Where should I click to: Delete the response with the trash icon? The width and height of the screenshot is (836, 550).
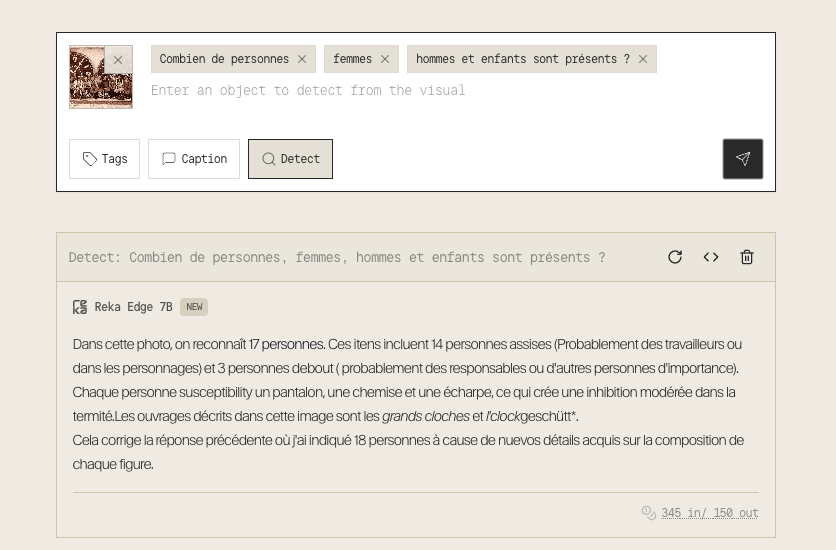point(747,257)
